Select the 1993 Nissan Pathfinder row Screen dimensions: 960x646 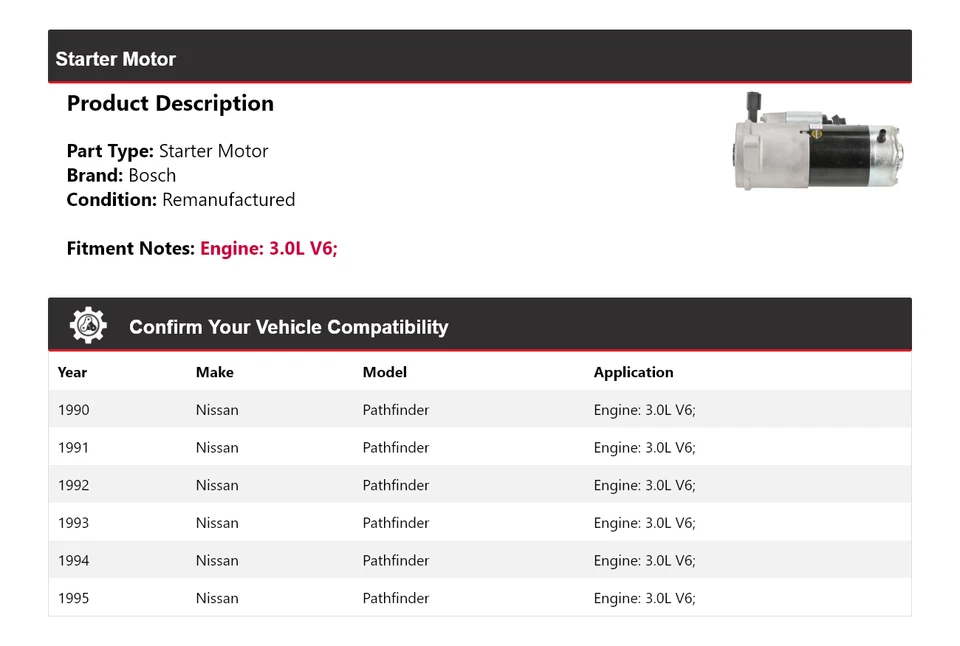480,522
